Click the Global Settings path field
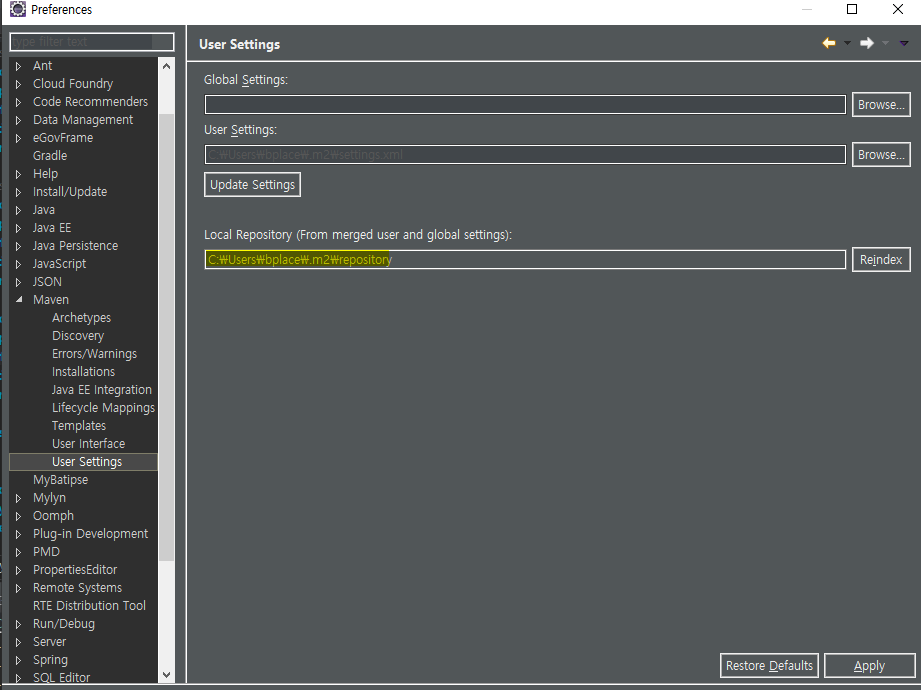921x690 pixels. tap(525, 105)
